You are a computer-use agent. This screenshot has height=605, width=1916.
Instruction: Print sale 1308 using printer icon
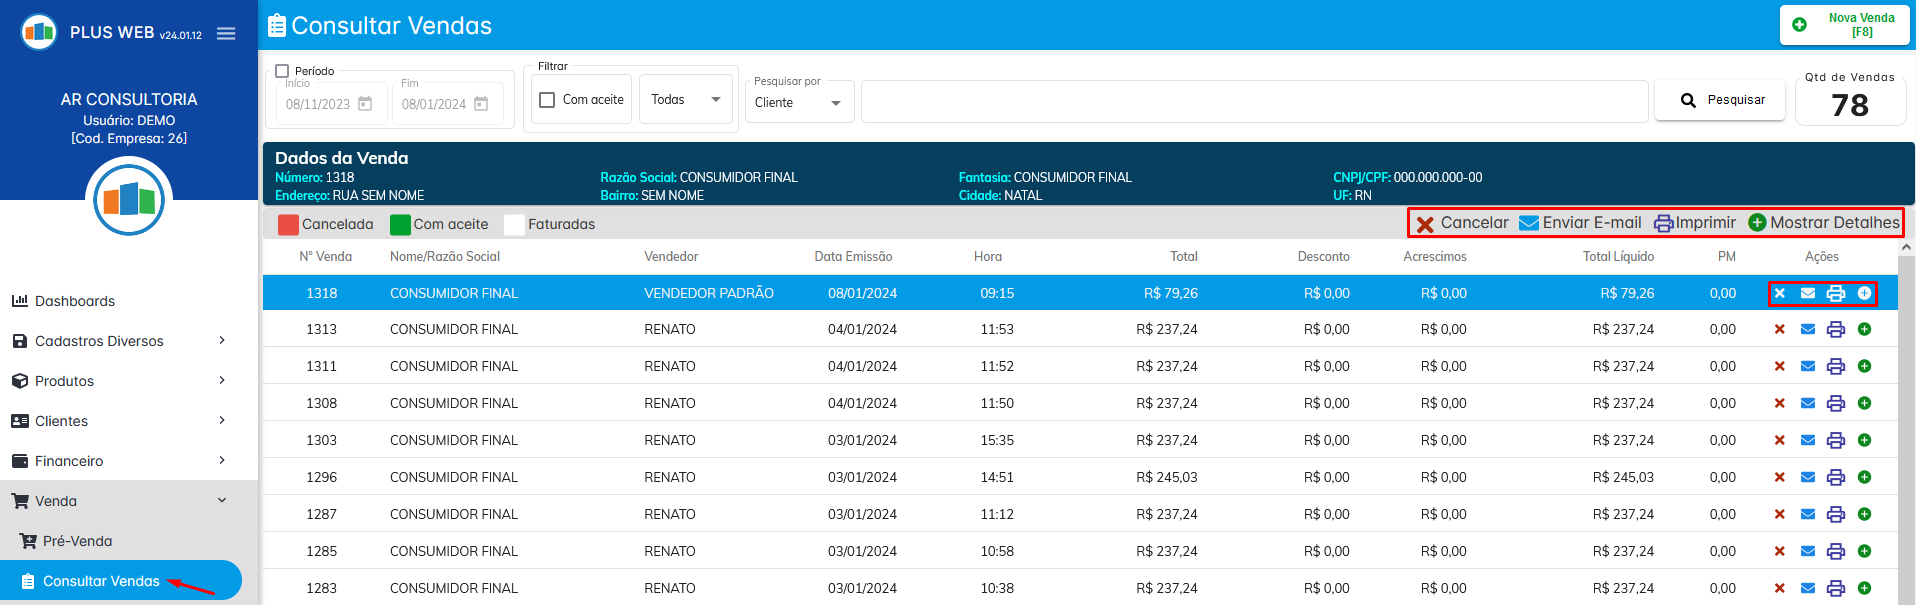(1835, 403)
